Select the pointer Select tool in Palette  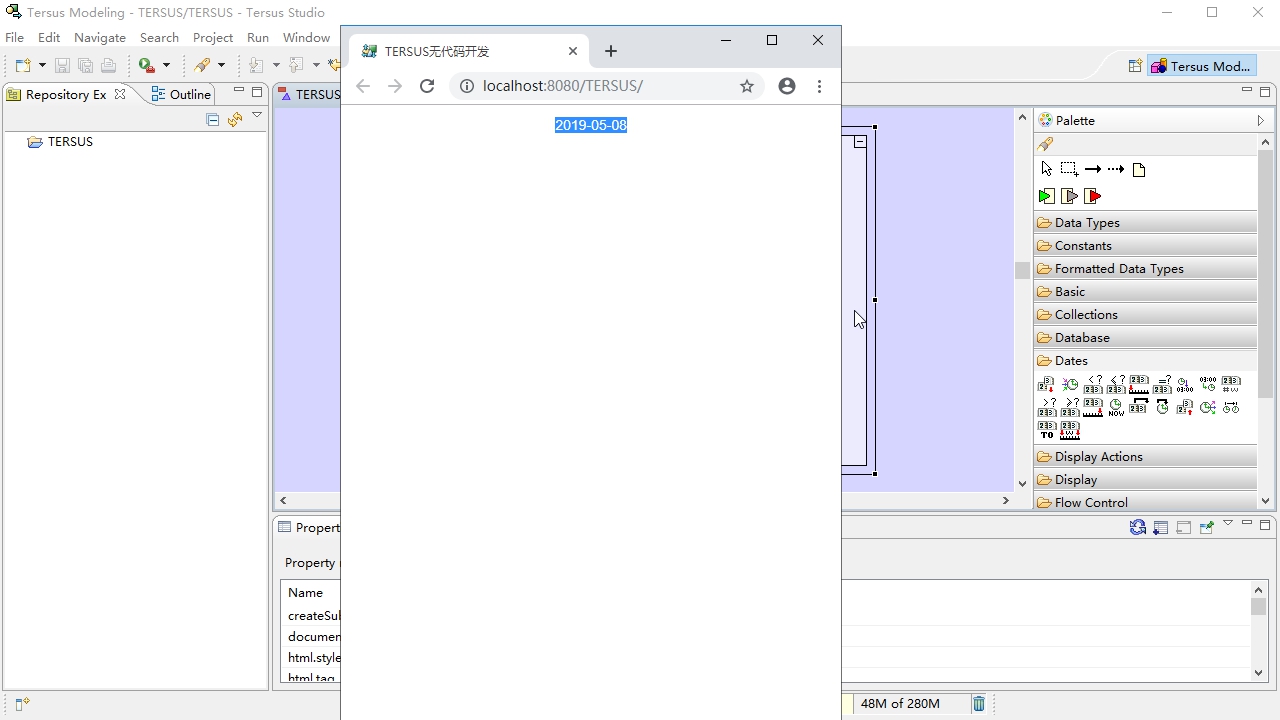(x=1046, y=169)
